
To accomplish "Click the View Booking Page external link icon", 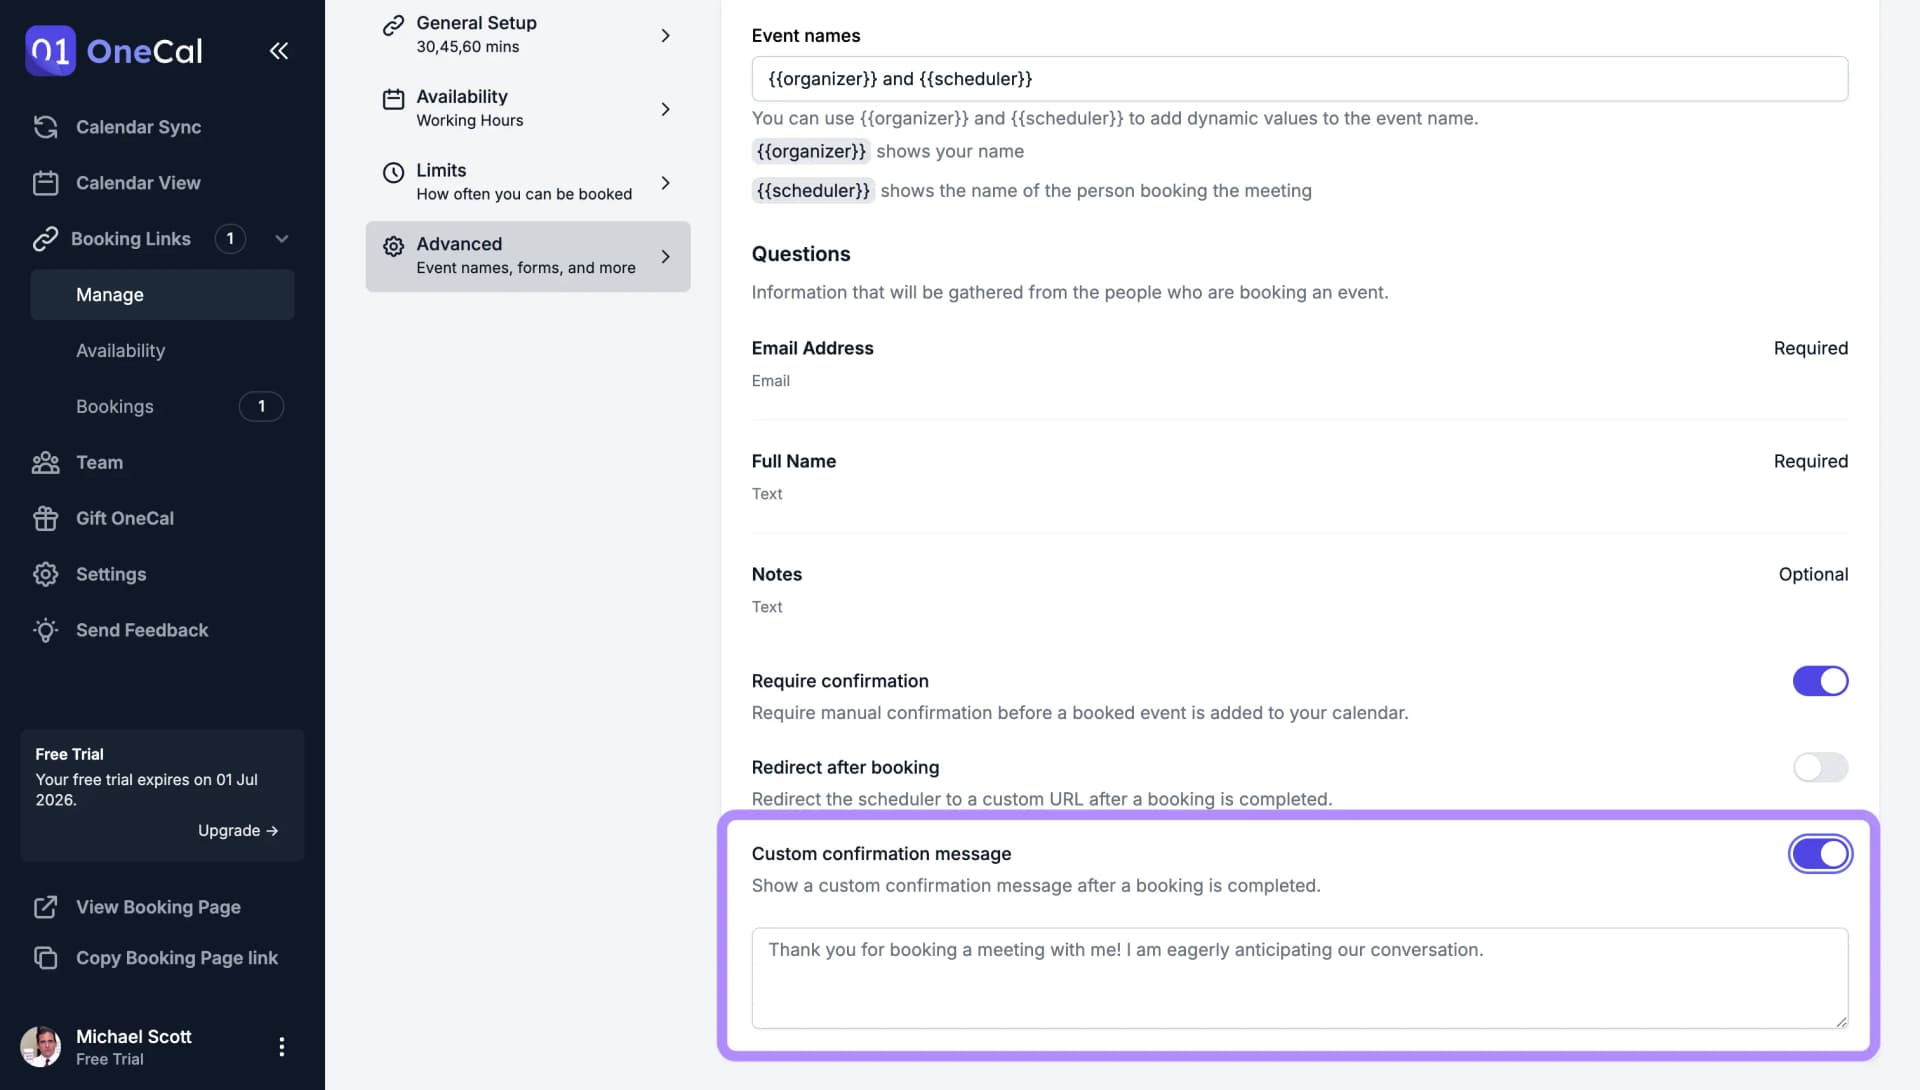I will click(x=46, y=907).
